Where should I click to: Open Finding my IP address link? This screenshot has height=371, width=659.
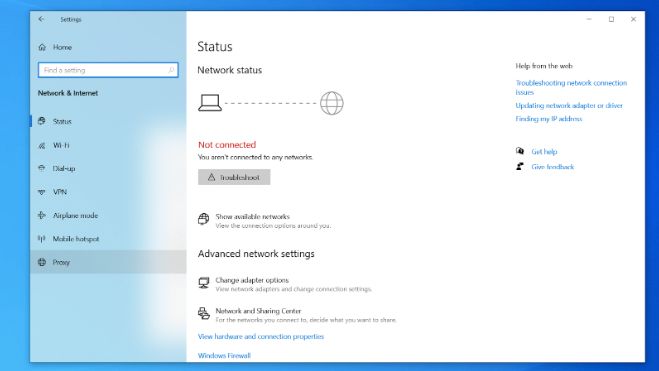click(x=549, y=119)
